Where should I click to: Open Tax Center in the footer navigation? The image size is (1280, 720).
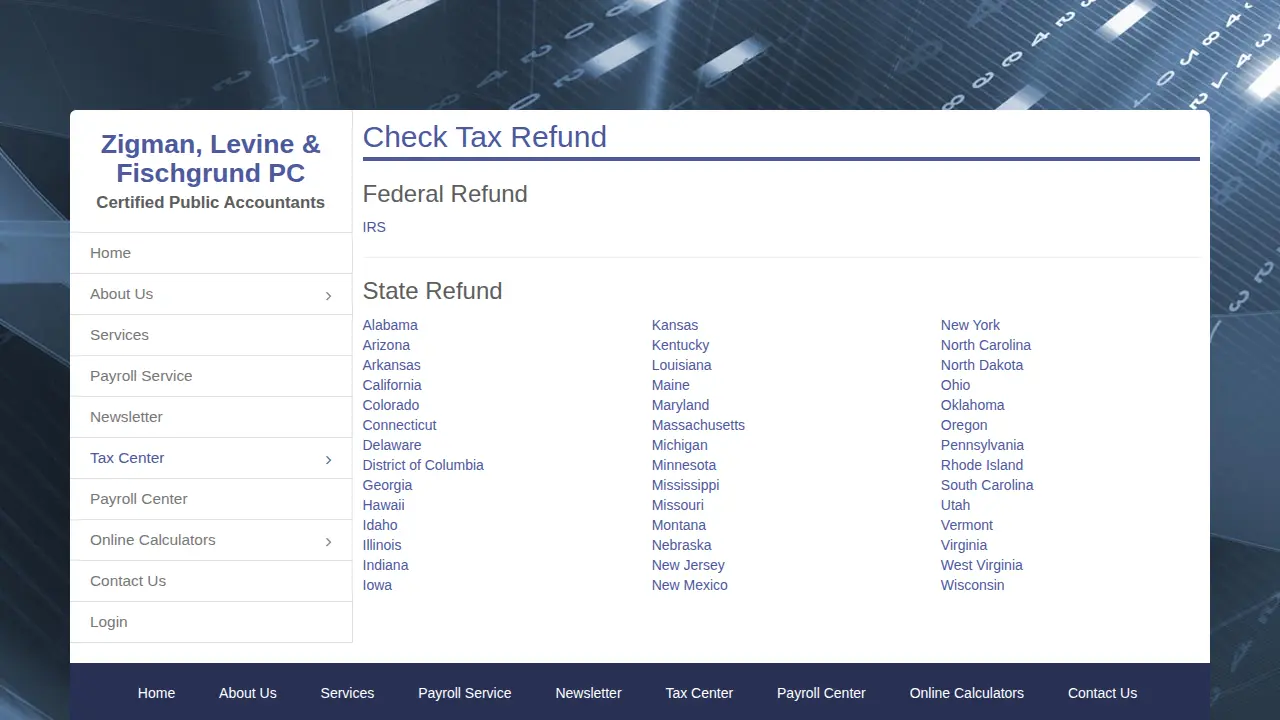click(x=699, y=693)
